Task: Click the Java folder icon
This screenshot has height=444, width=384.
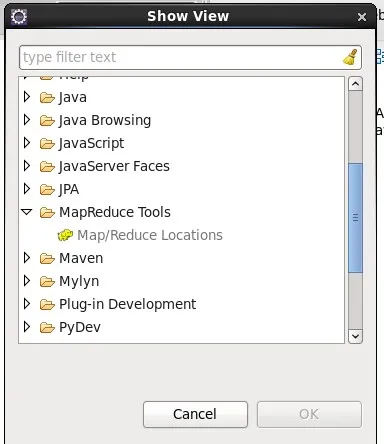Action: [47, 97]
